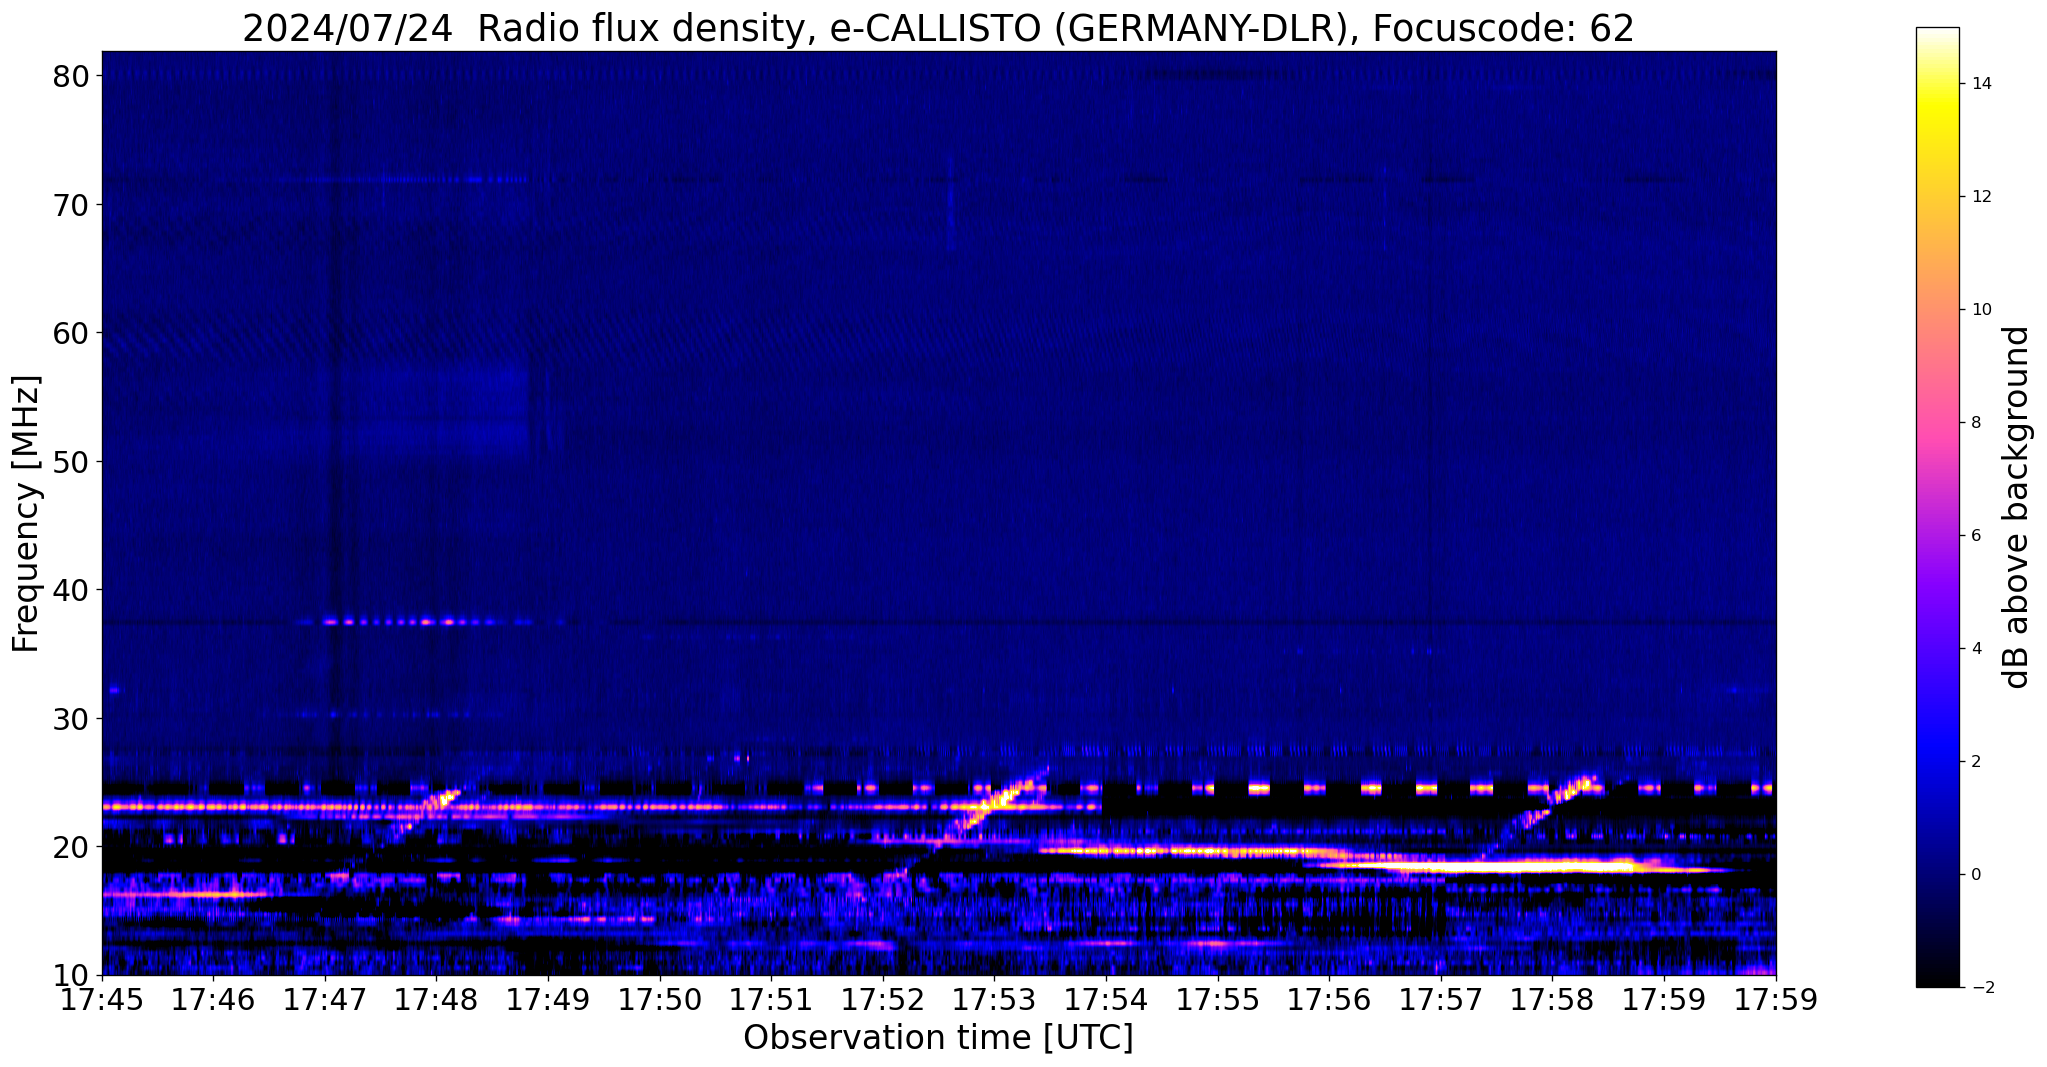Screen dimensions: 2047x1067
Task: Click the 17:53 time tick label
Action: pyautogui.click(x=995, y=1000)
